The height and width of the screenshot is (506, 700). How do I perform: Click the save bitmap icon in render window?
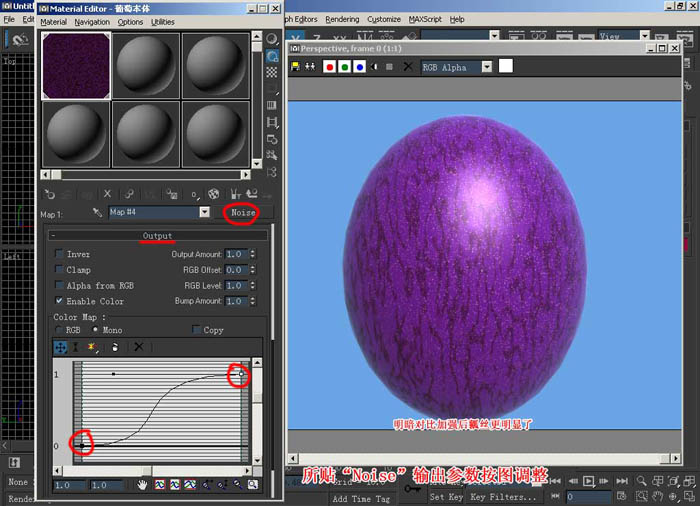pyautogui.click(x=295, y=67)
